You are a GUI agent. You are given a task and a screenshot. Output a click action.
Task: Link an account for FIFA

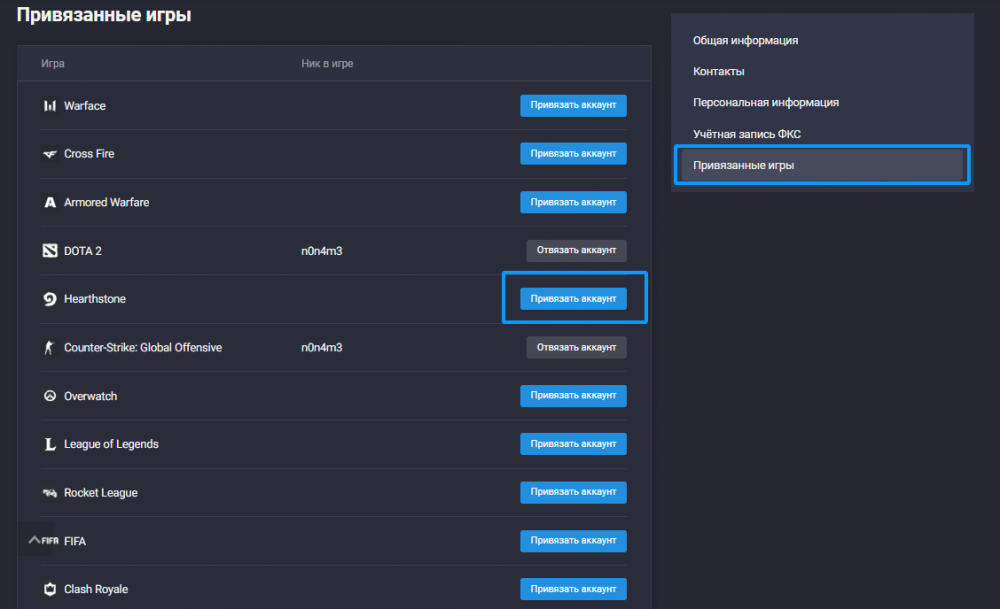pos(573,541)
